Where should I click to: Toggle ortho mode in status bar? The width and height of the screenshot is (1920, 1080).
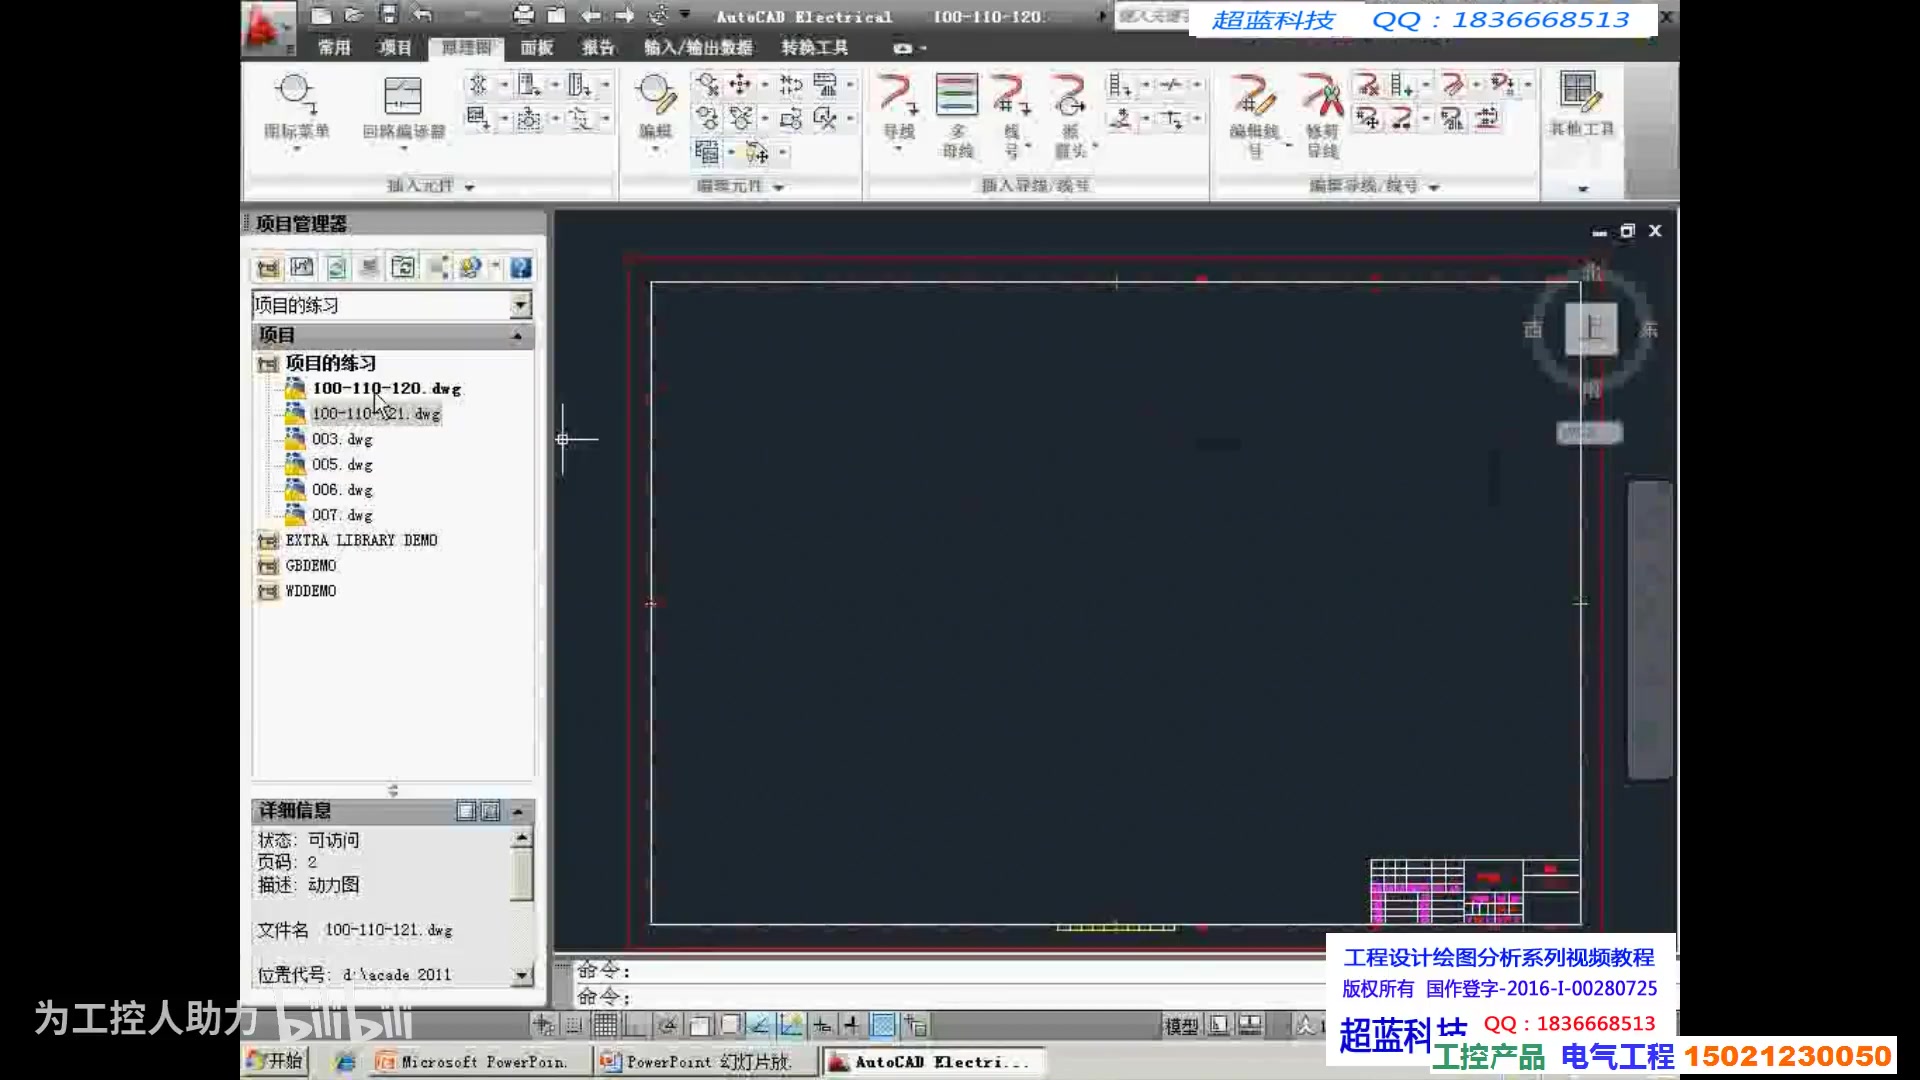click(636, 1025)
